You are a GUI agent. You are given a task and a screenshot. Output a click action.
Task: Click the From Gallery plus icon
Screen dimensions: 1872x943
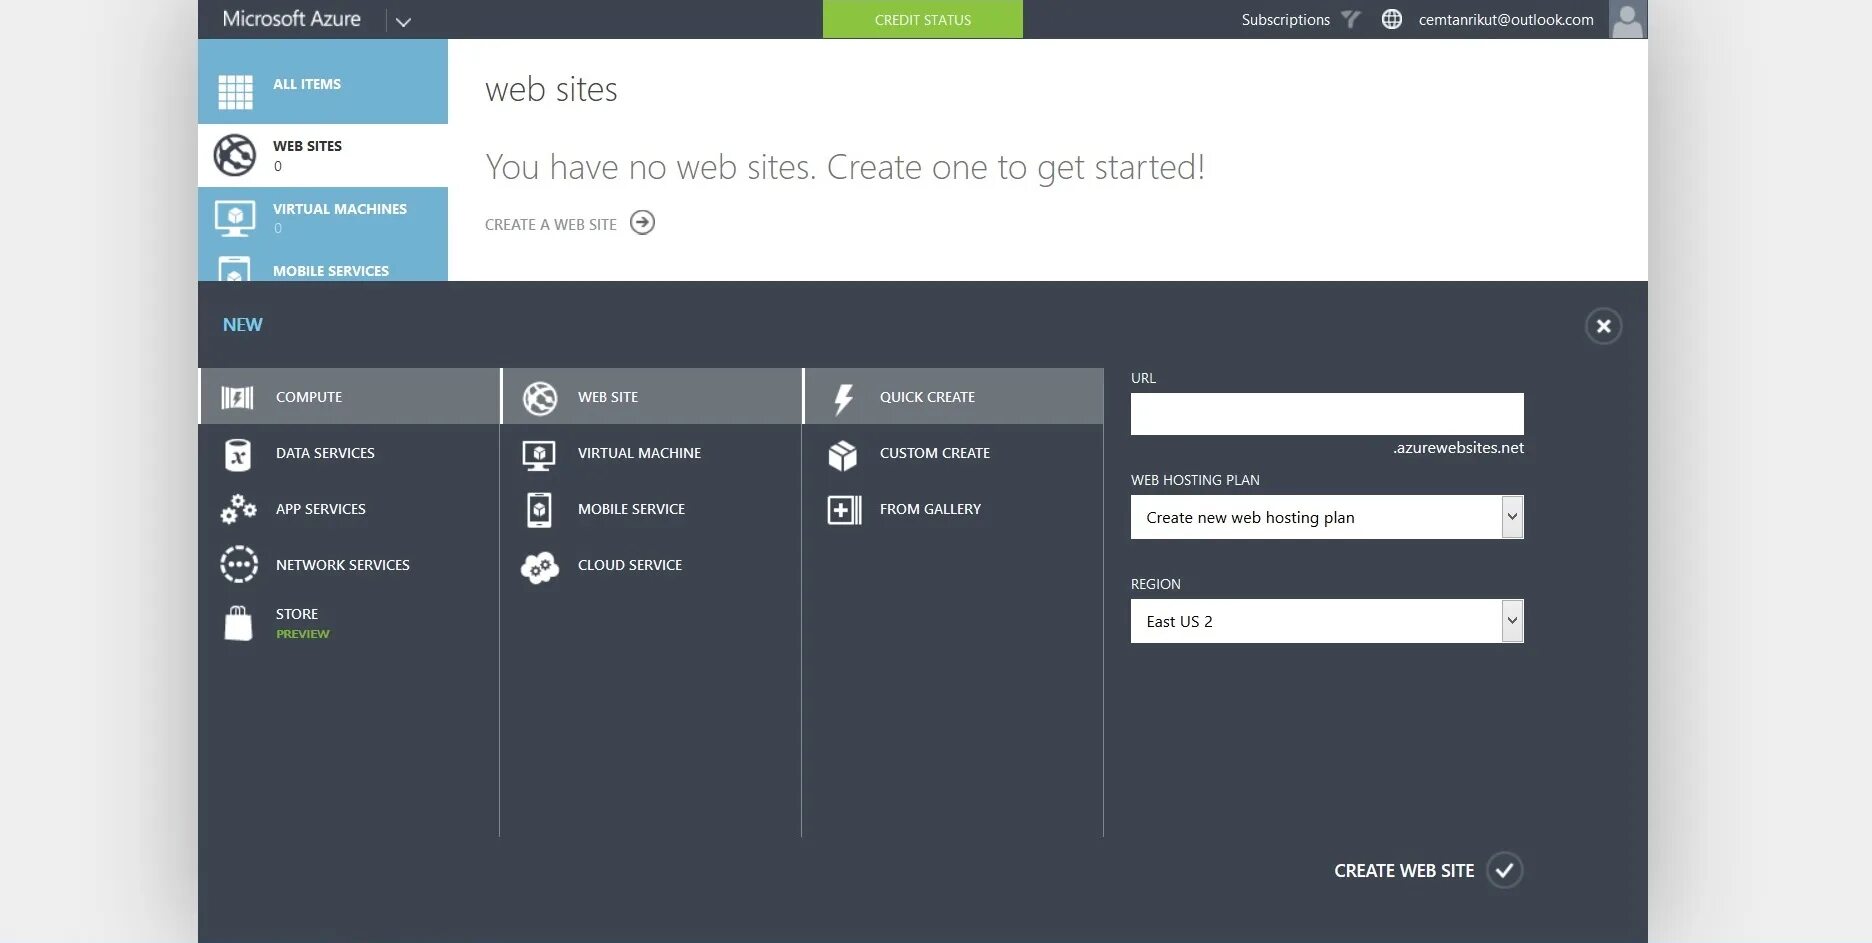click(x=844, y=510)
